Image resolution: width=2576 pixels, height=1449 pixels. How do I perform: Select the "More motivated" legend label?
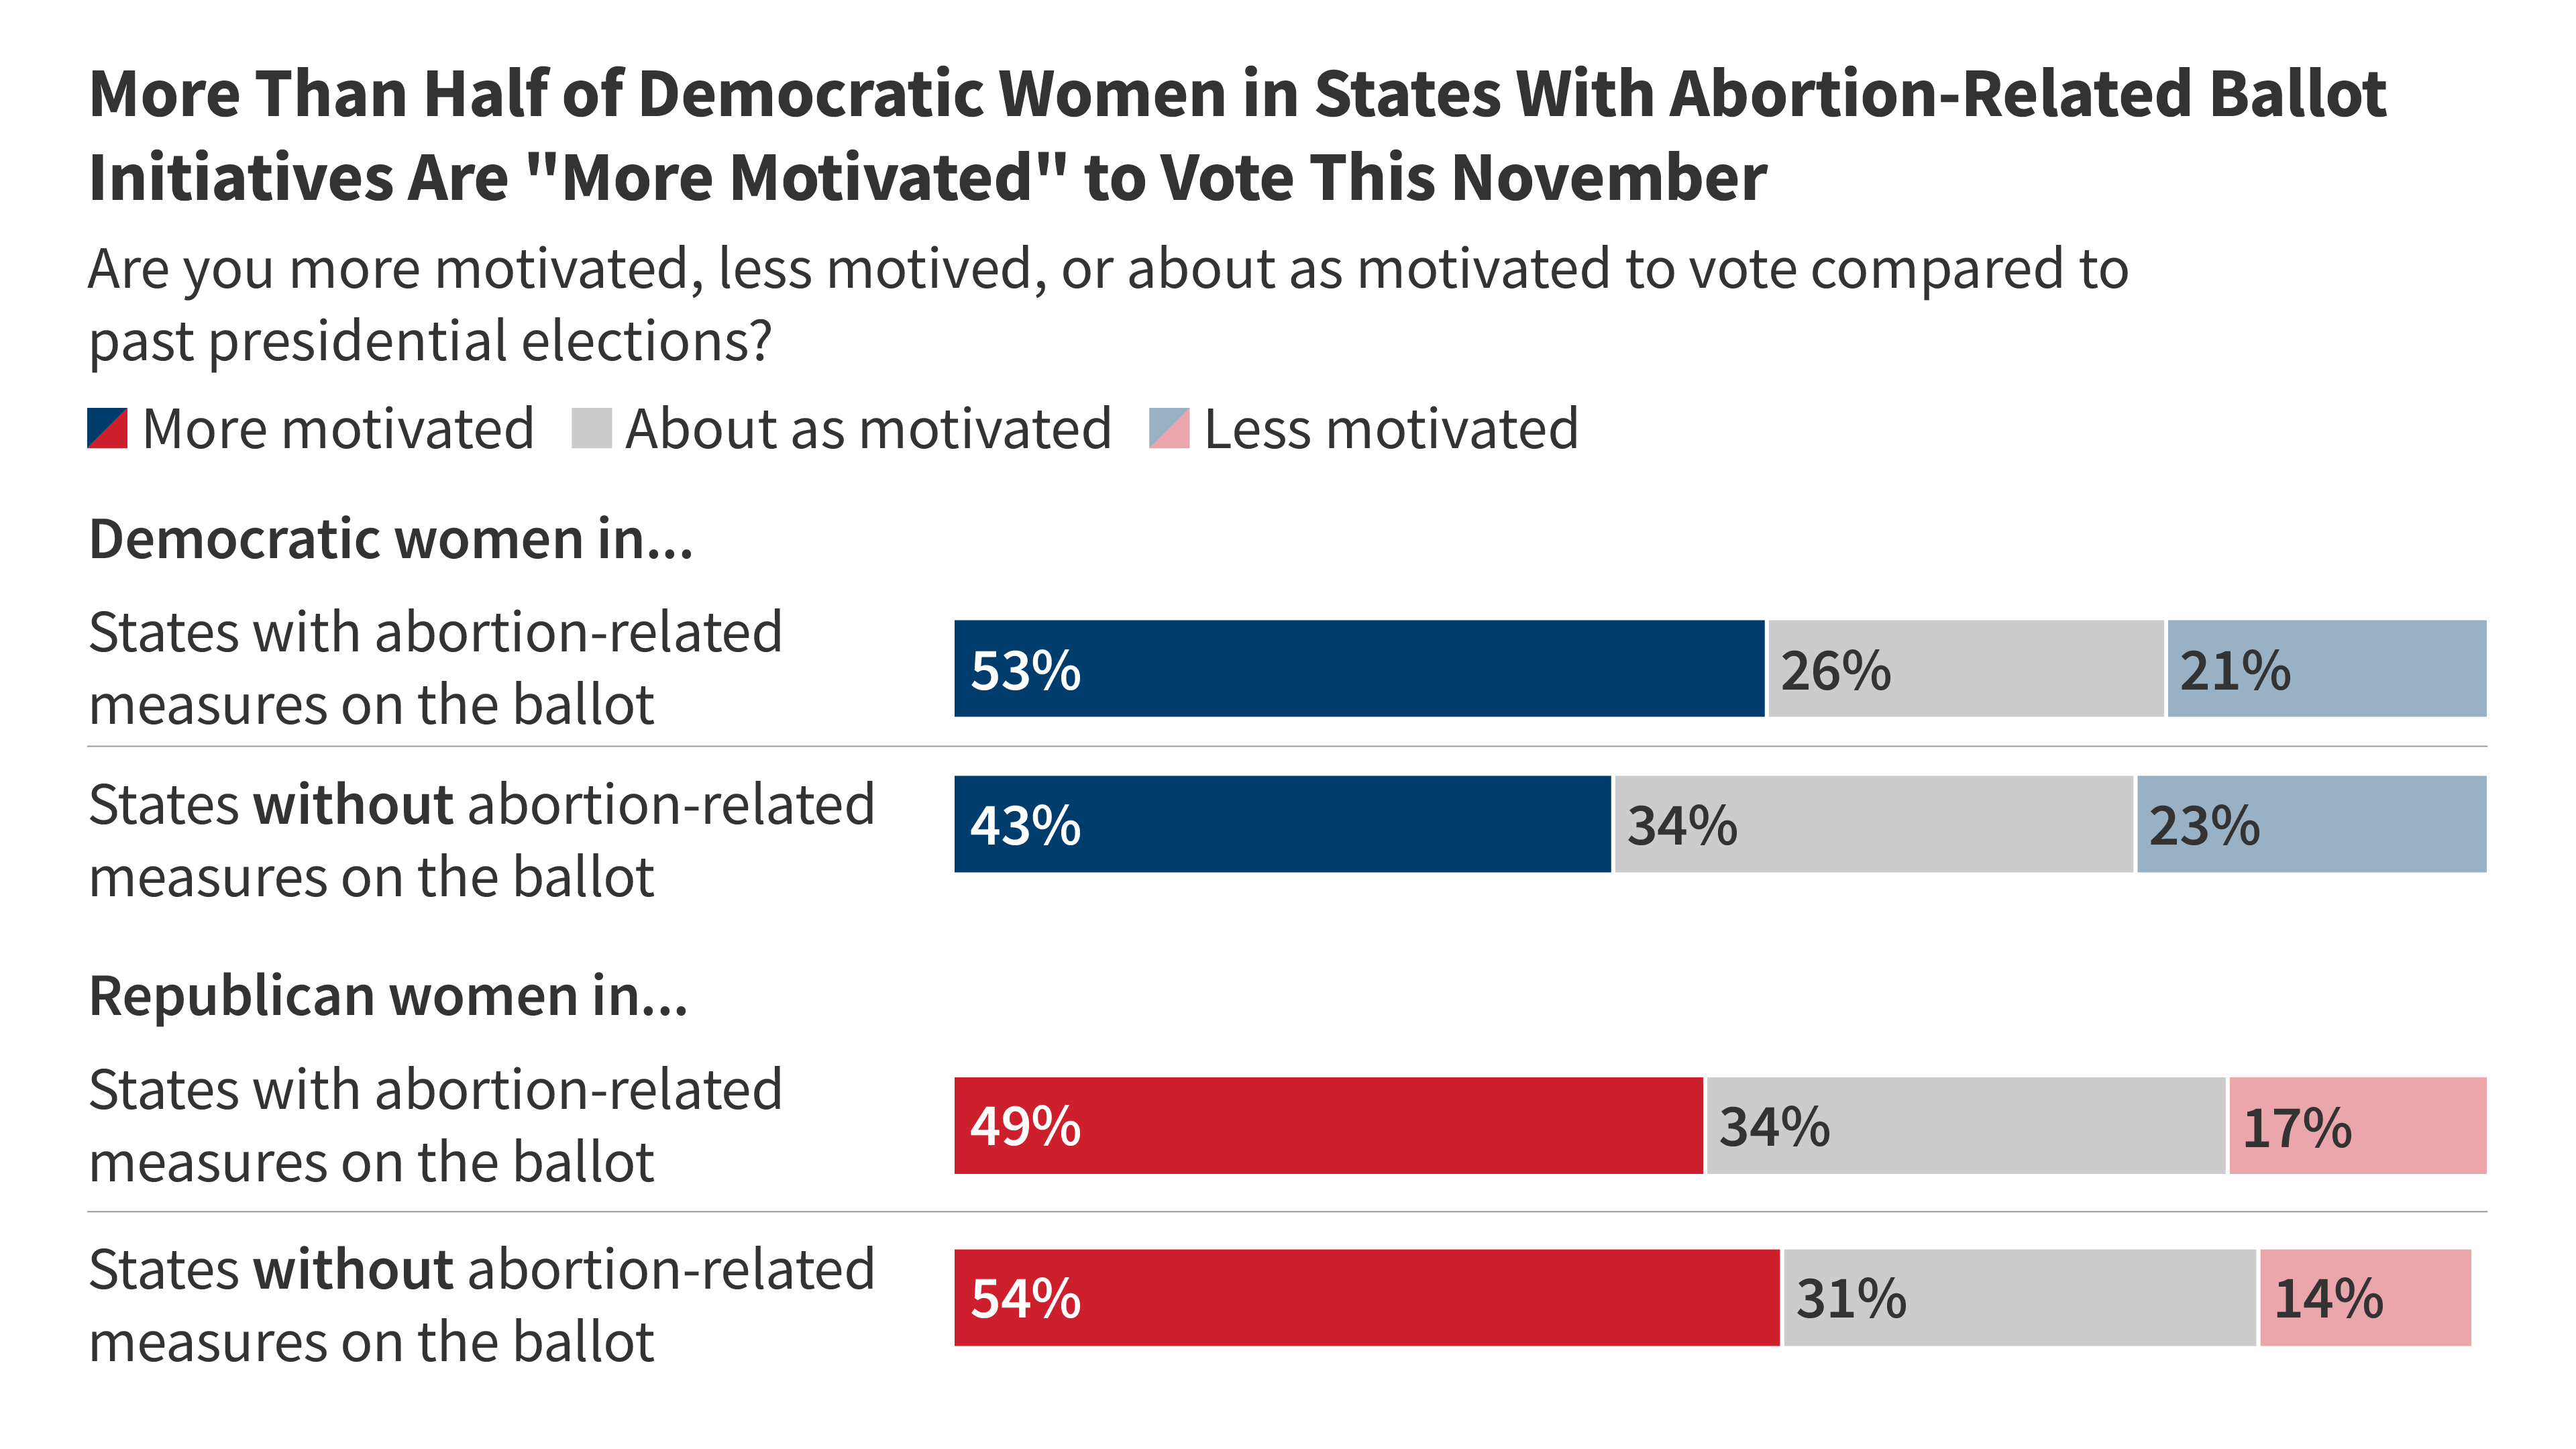[338, 429]
